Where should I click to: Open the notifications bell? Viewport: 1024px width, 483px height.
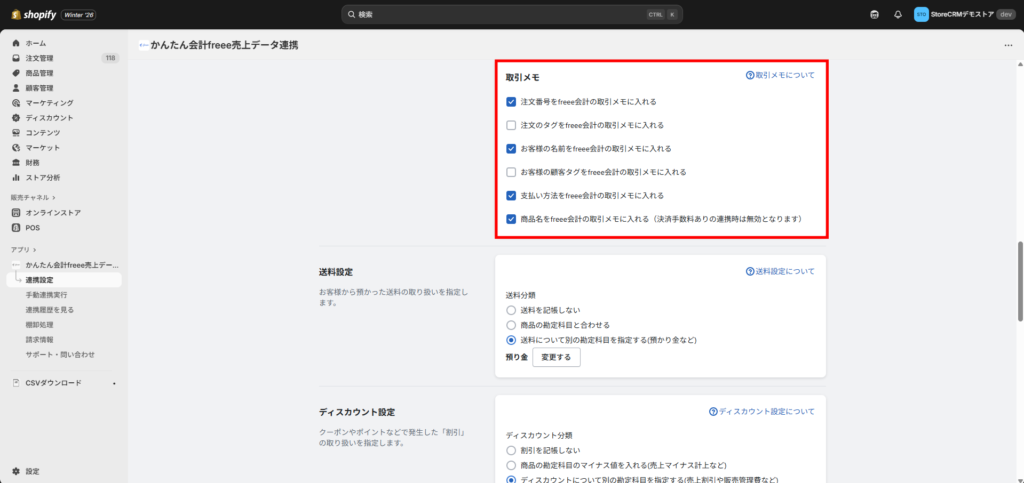[898, 14]
